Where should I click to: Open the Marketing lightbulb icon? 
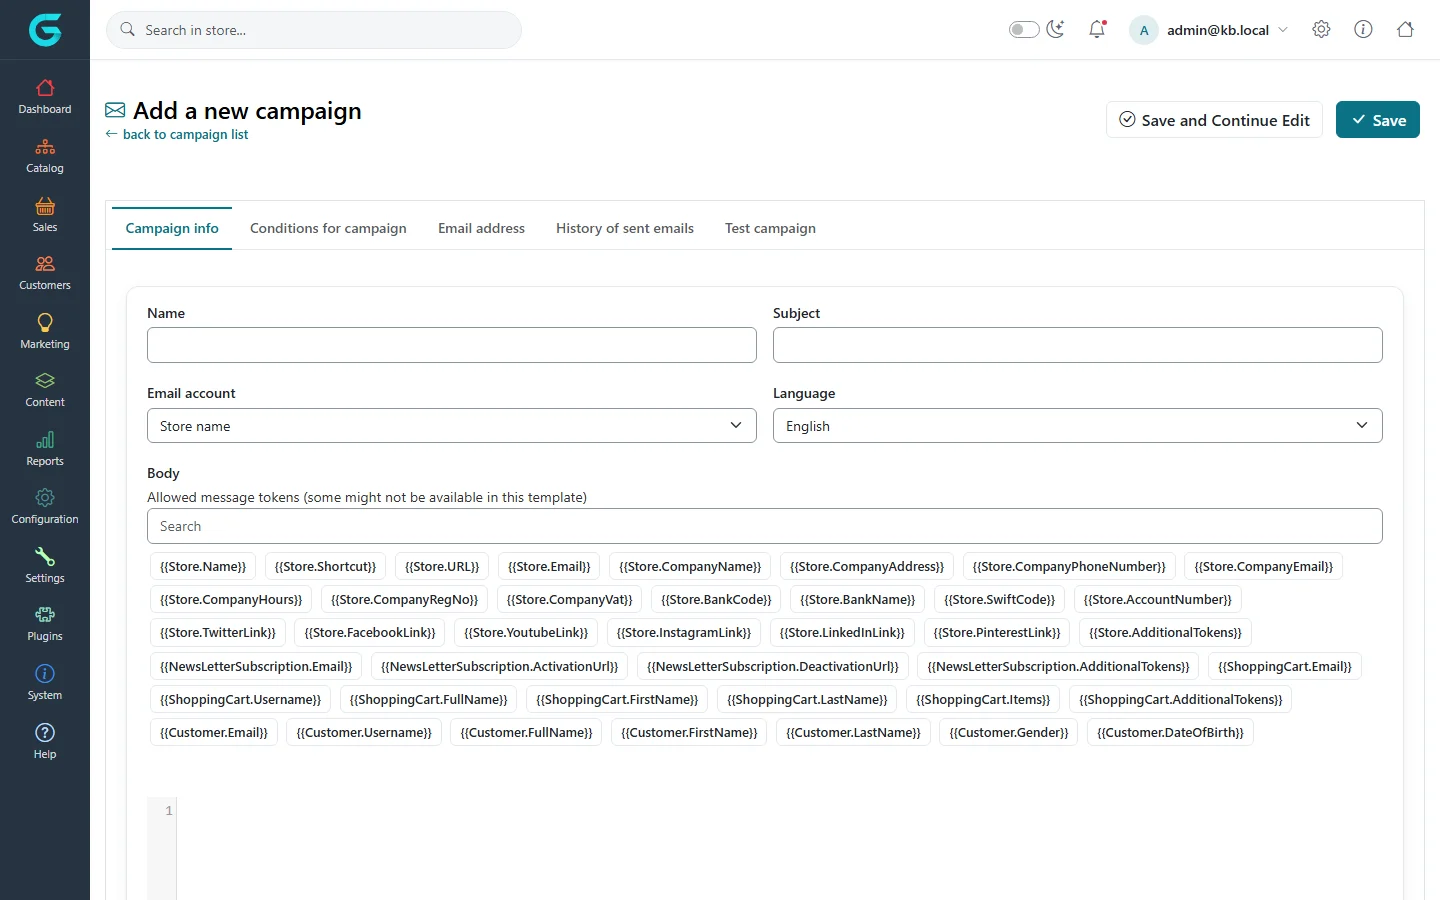[x=45, y=322]
